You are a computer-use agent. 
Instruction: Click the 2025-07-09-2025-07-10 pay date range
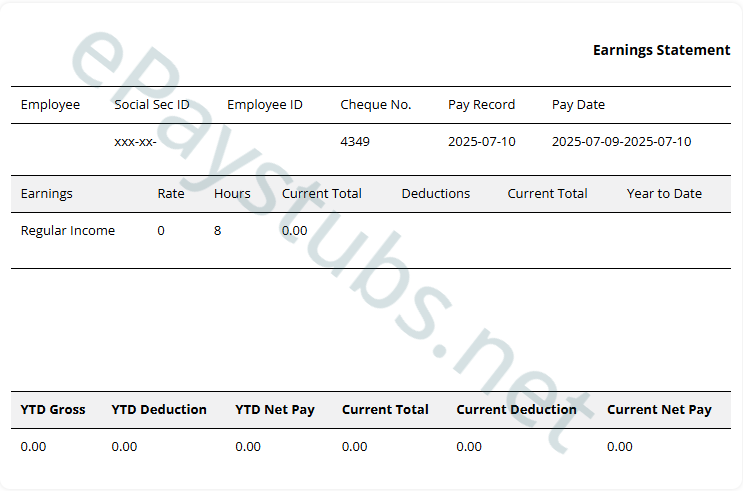[621, 142]
